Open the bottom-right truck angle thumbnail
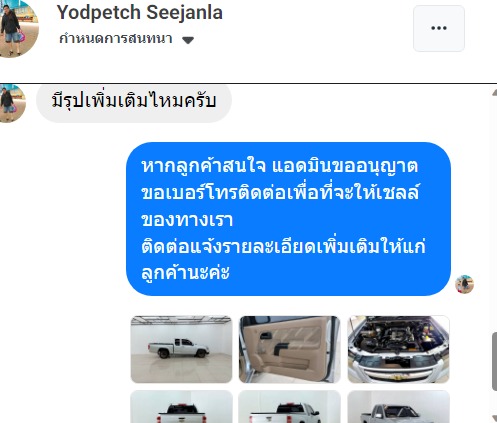 pos(398,407)
